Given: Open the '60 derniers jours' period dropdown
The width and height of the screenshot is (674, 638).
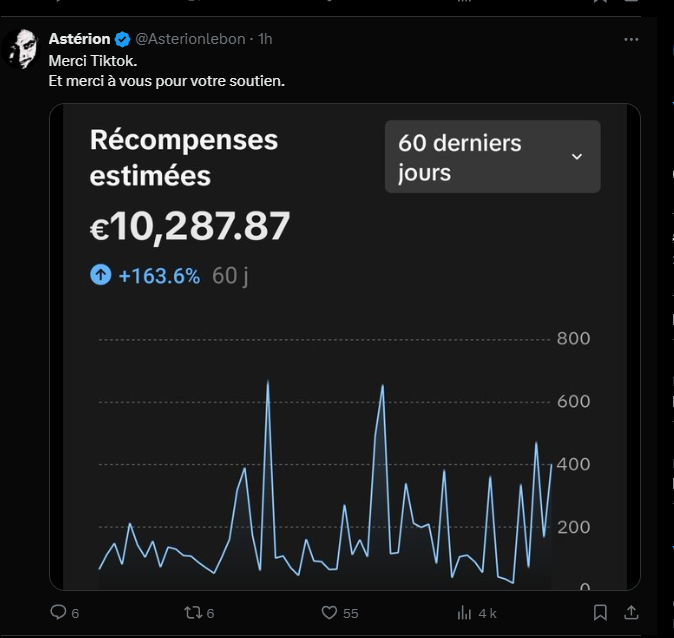Looking at the screenshot, I should click(x=493, y=156).
